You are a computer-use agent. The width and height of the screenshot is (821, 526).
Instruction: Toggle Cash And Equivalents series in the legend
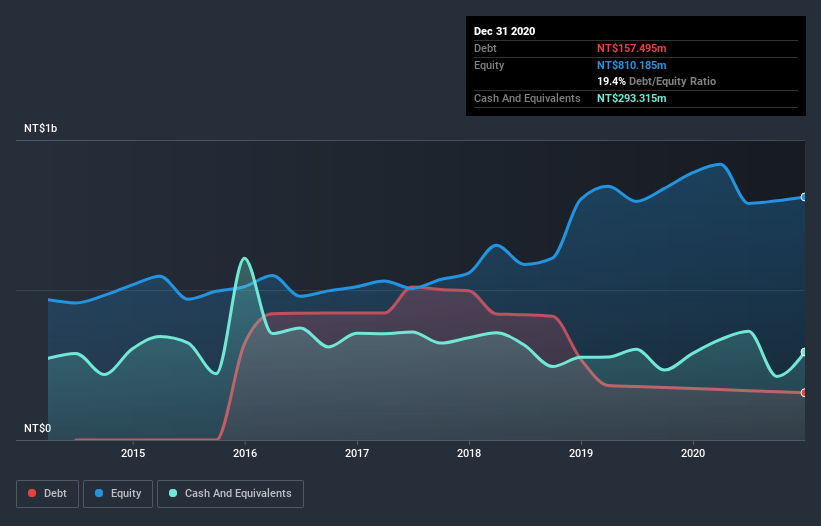click(230, 494)
